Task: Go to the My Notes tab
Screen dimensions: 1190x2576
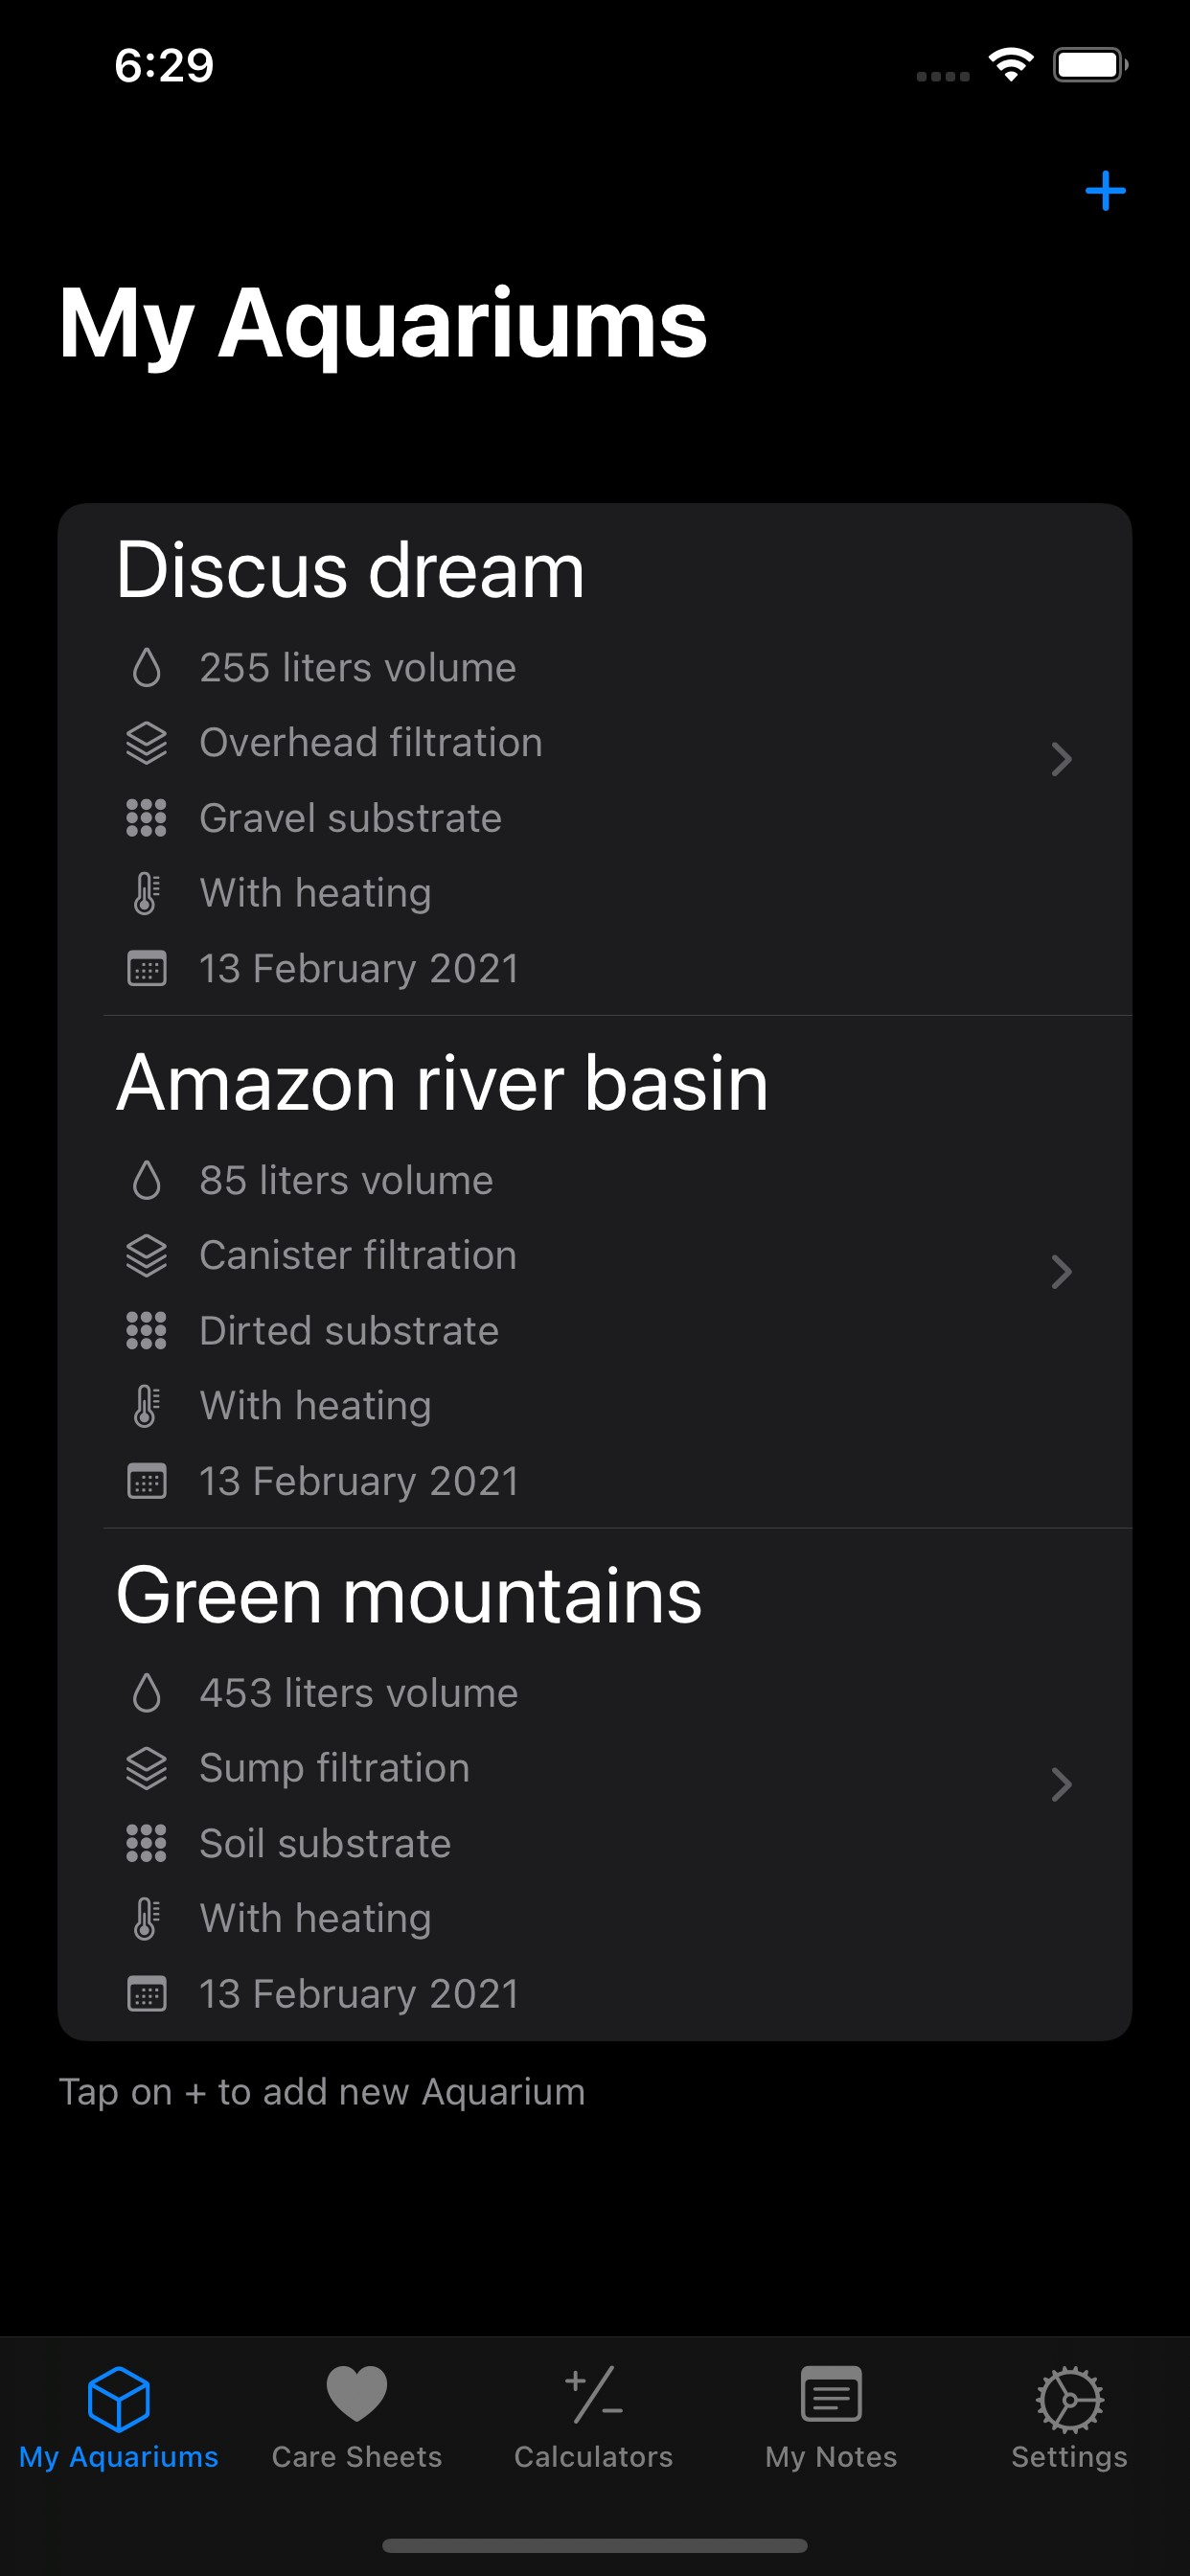Action: 831,2418
